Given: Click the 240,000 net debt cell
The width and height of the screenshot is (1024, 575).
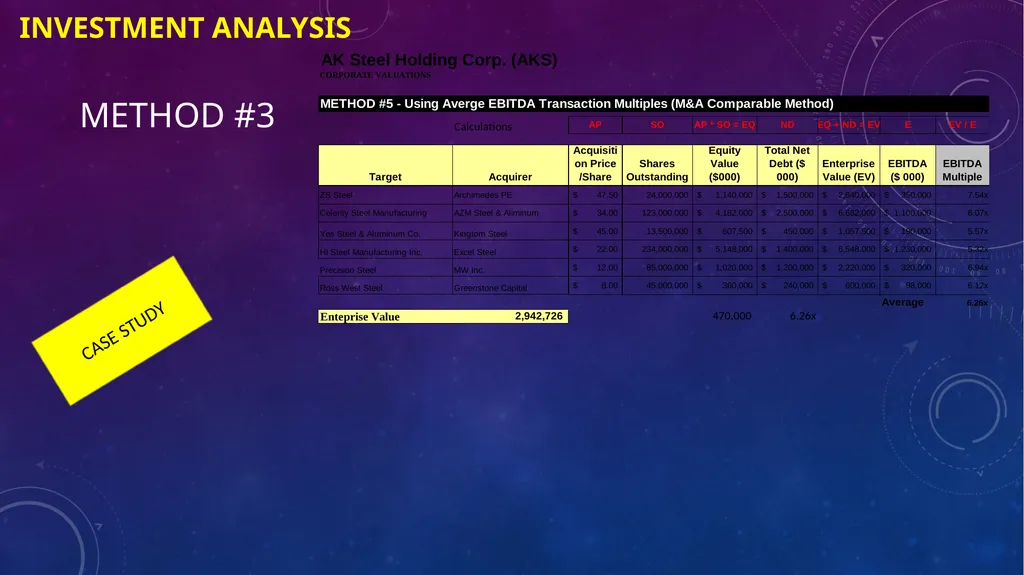Looking at the screenshot, I should click(x=787, y=286).
